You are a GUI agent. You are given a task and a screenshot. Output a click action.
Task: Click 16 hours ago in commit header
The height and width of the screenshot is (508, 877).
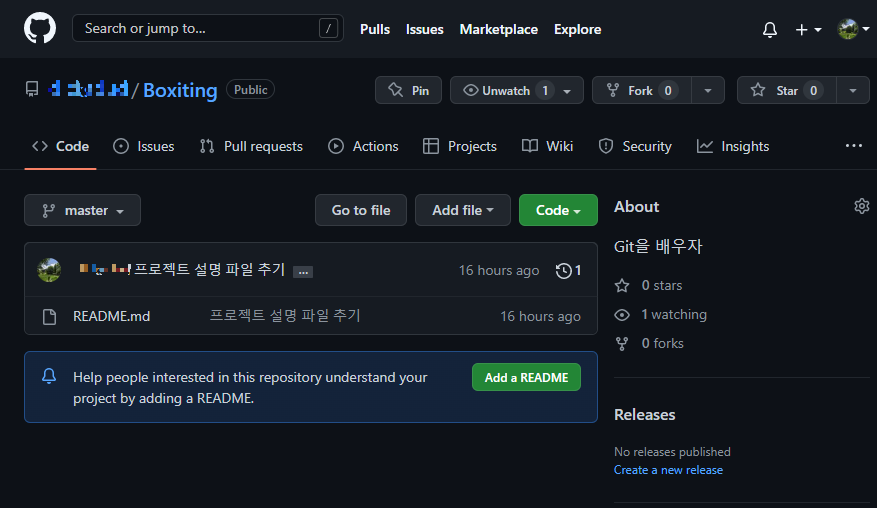499,271
